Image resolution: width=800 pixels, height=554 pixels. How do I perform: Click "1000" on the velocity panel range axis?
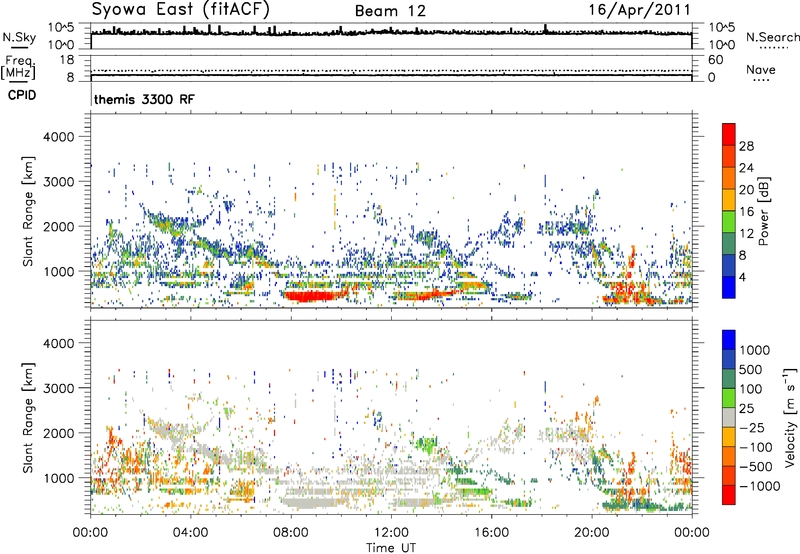click(x=58, y=478)
